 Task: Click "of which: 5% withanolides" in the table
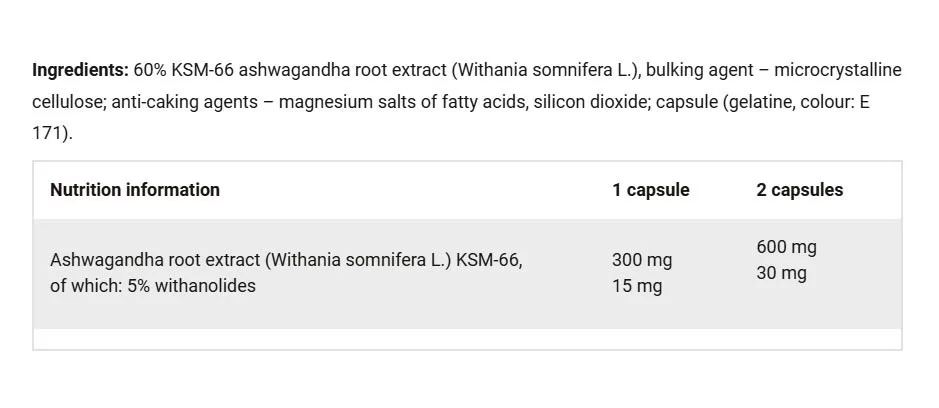click(x=153, y=286)
